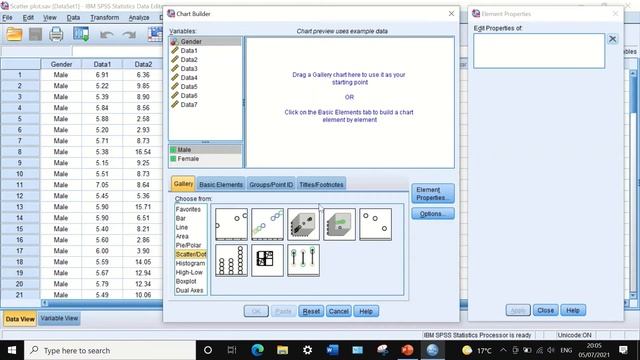Open File Explorer from taskbar
The width and height of the screenshot is (640, 360).
282,350
